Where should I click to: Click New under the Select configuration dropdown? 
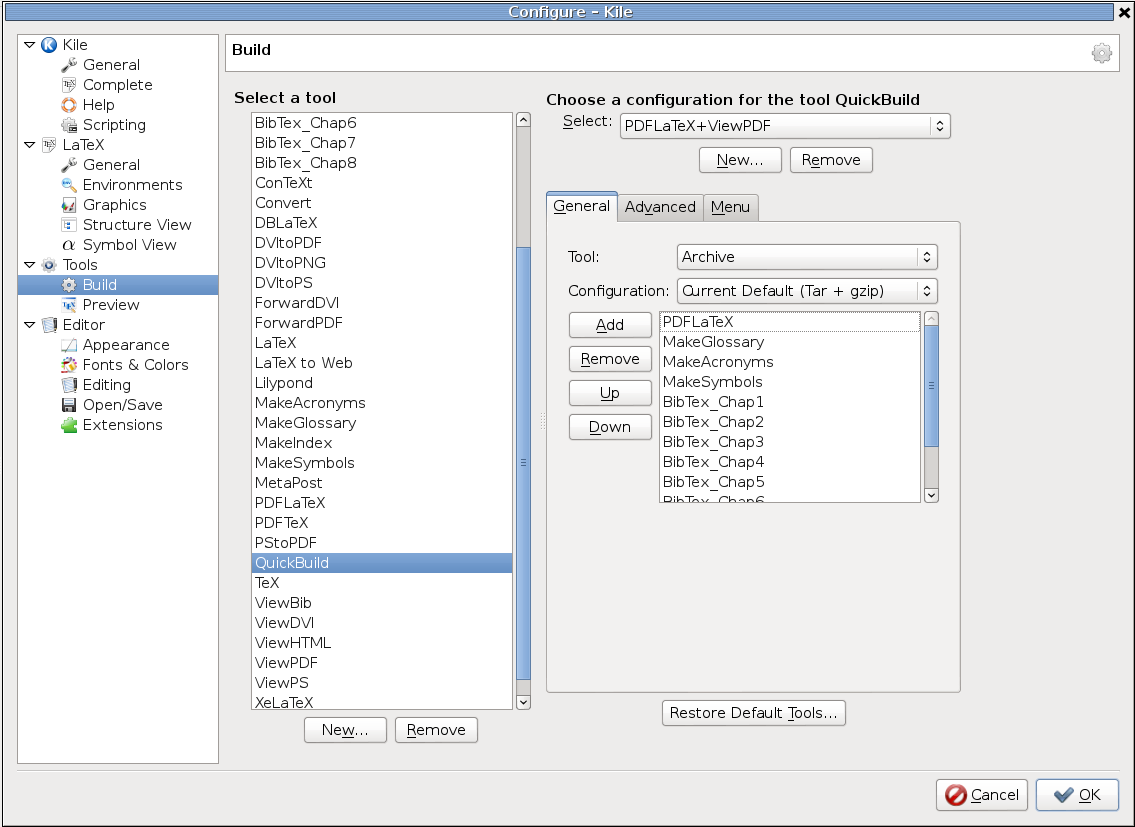[x=740, y=160]
